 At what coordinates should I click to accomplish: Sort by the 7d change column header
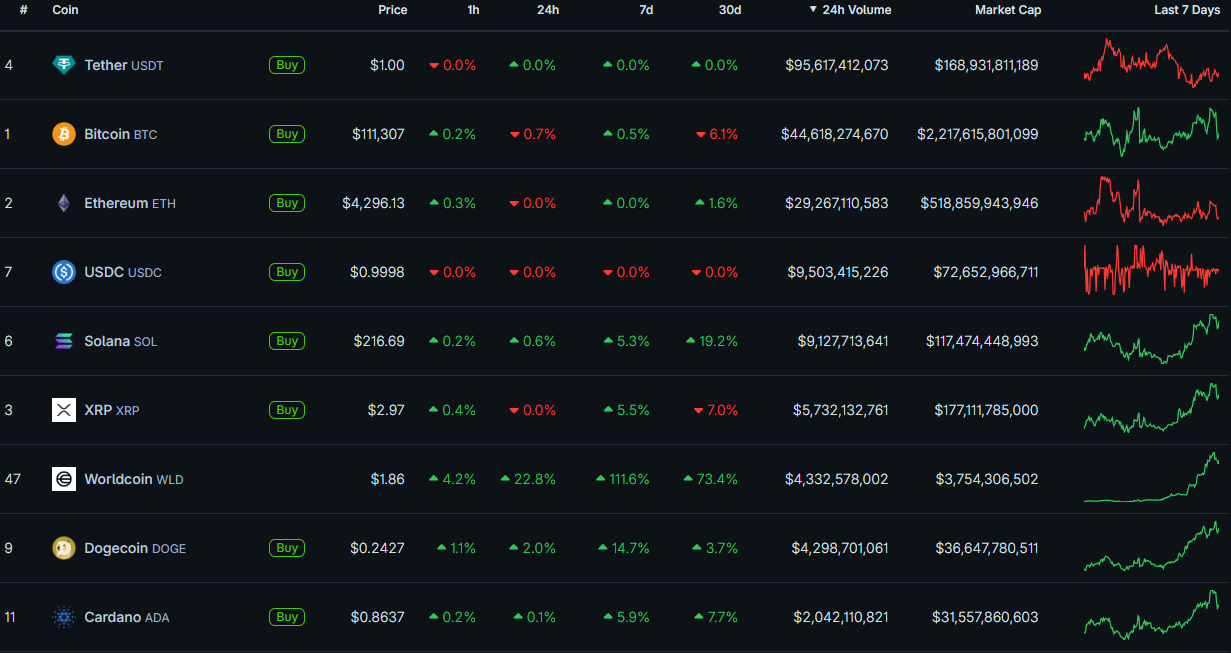pyautogui.click(x=646, y=10)
